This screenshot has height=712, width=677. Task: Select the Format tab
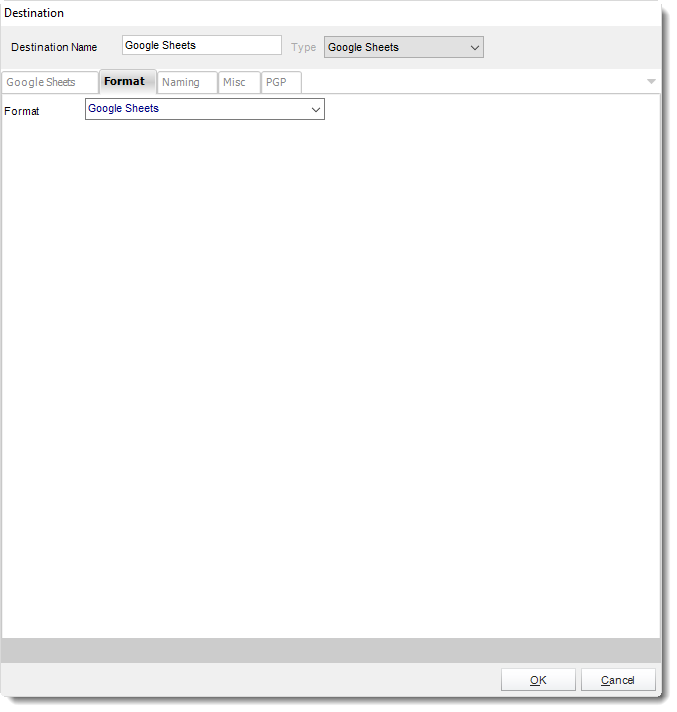point(128,82)
